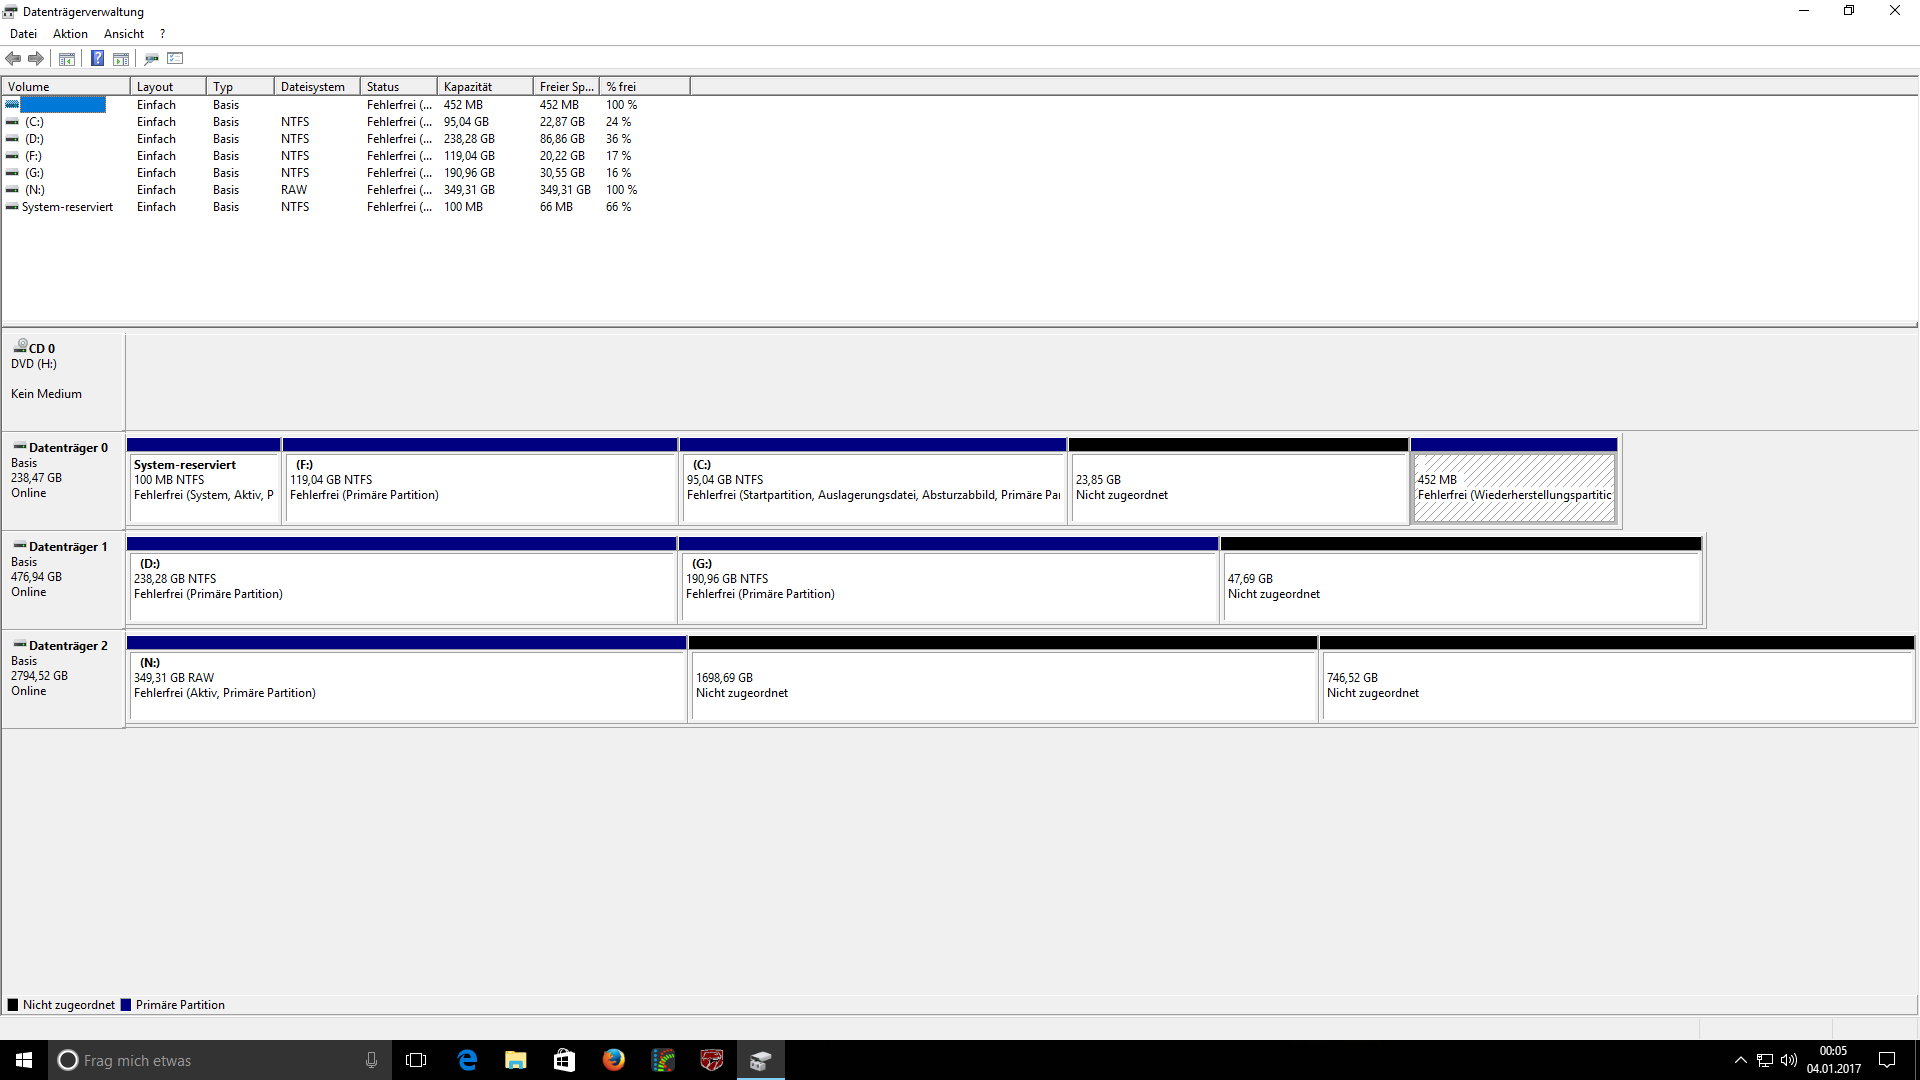Select the (N:) RAW volume row in the list
Viewport: 1920px width, 1080px height.
coord(35,190)
